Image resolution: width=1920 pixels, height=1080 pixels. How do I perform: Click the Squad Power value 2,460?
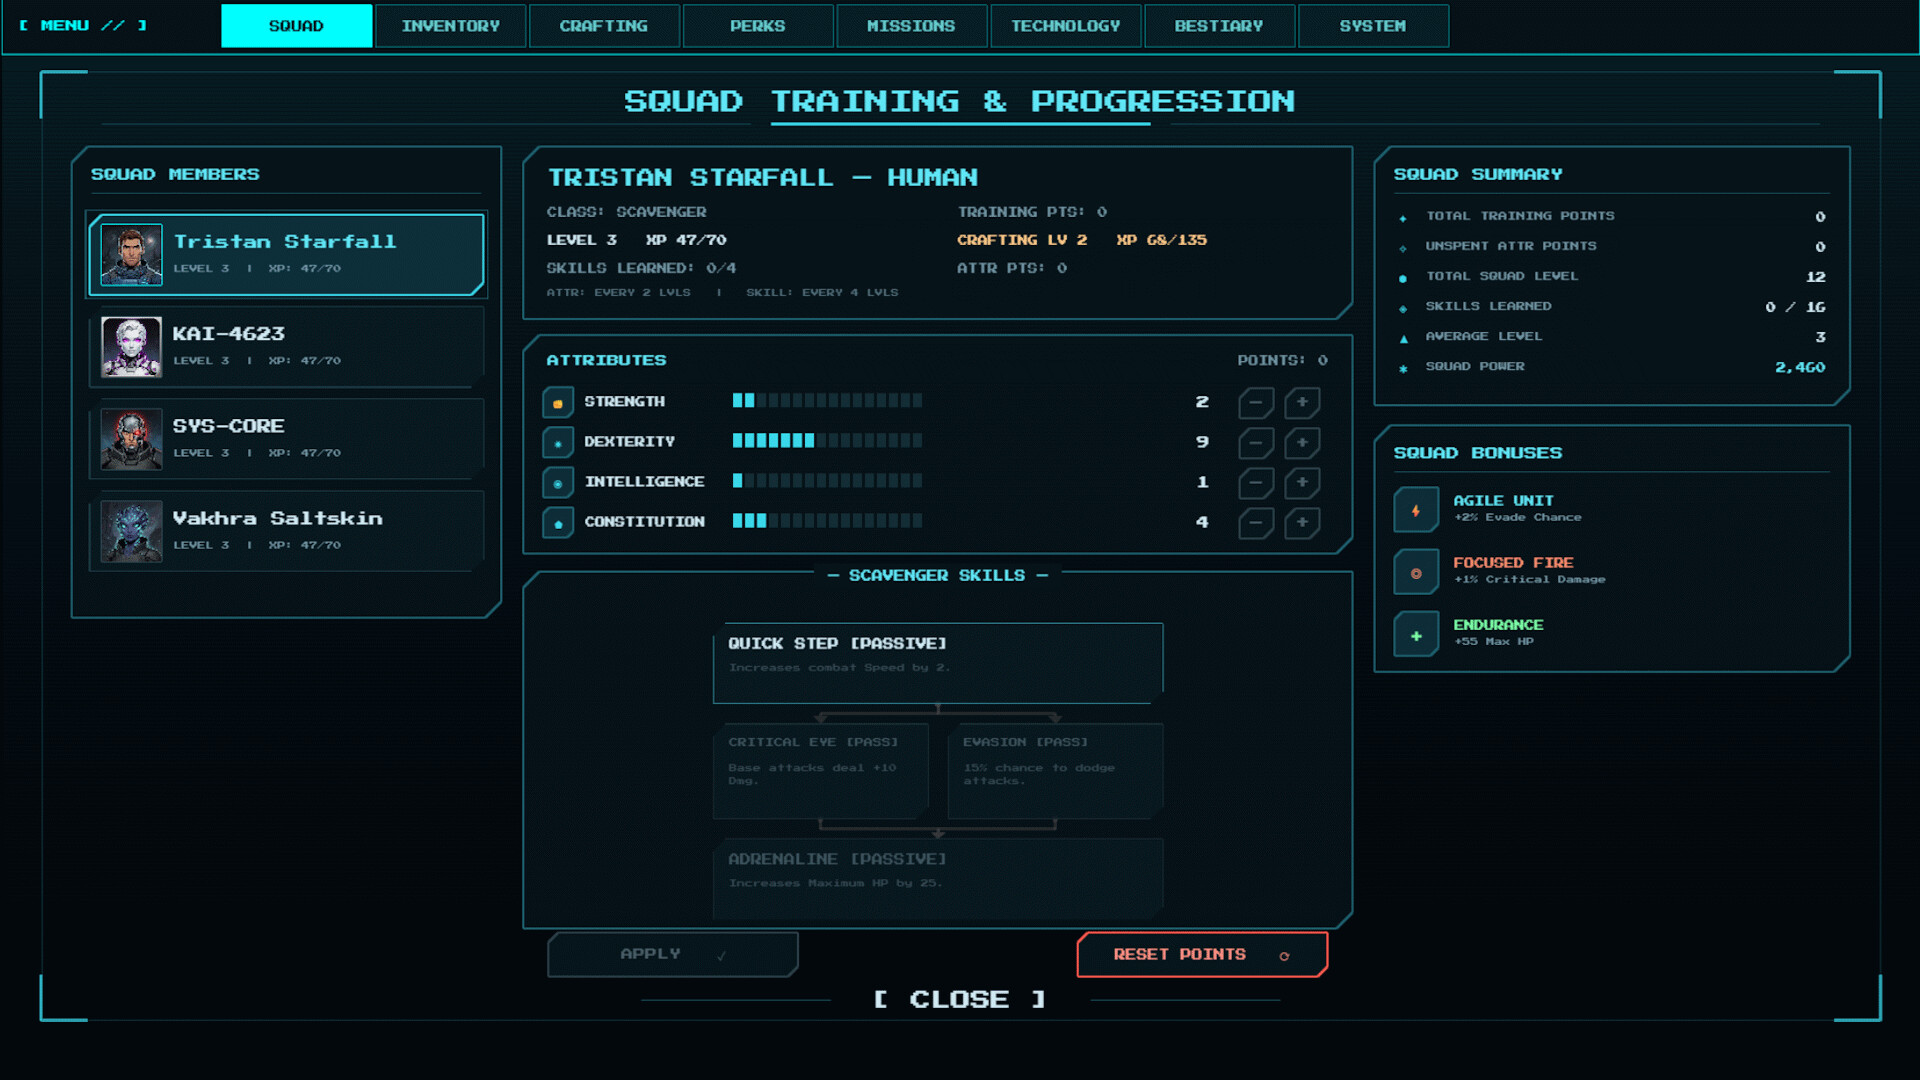point(1800,367)
